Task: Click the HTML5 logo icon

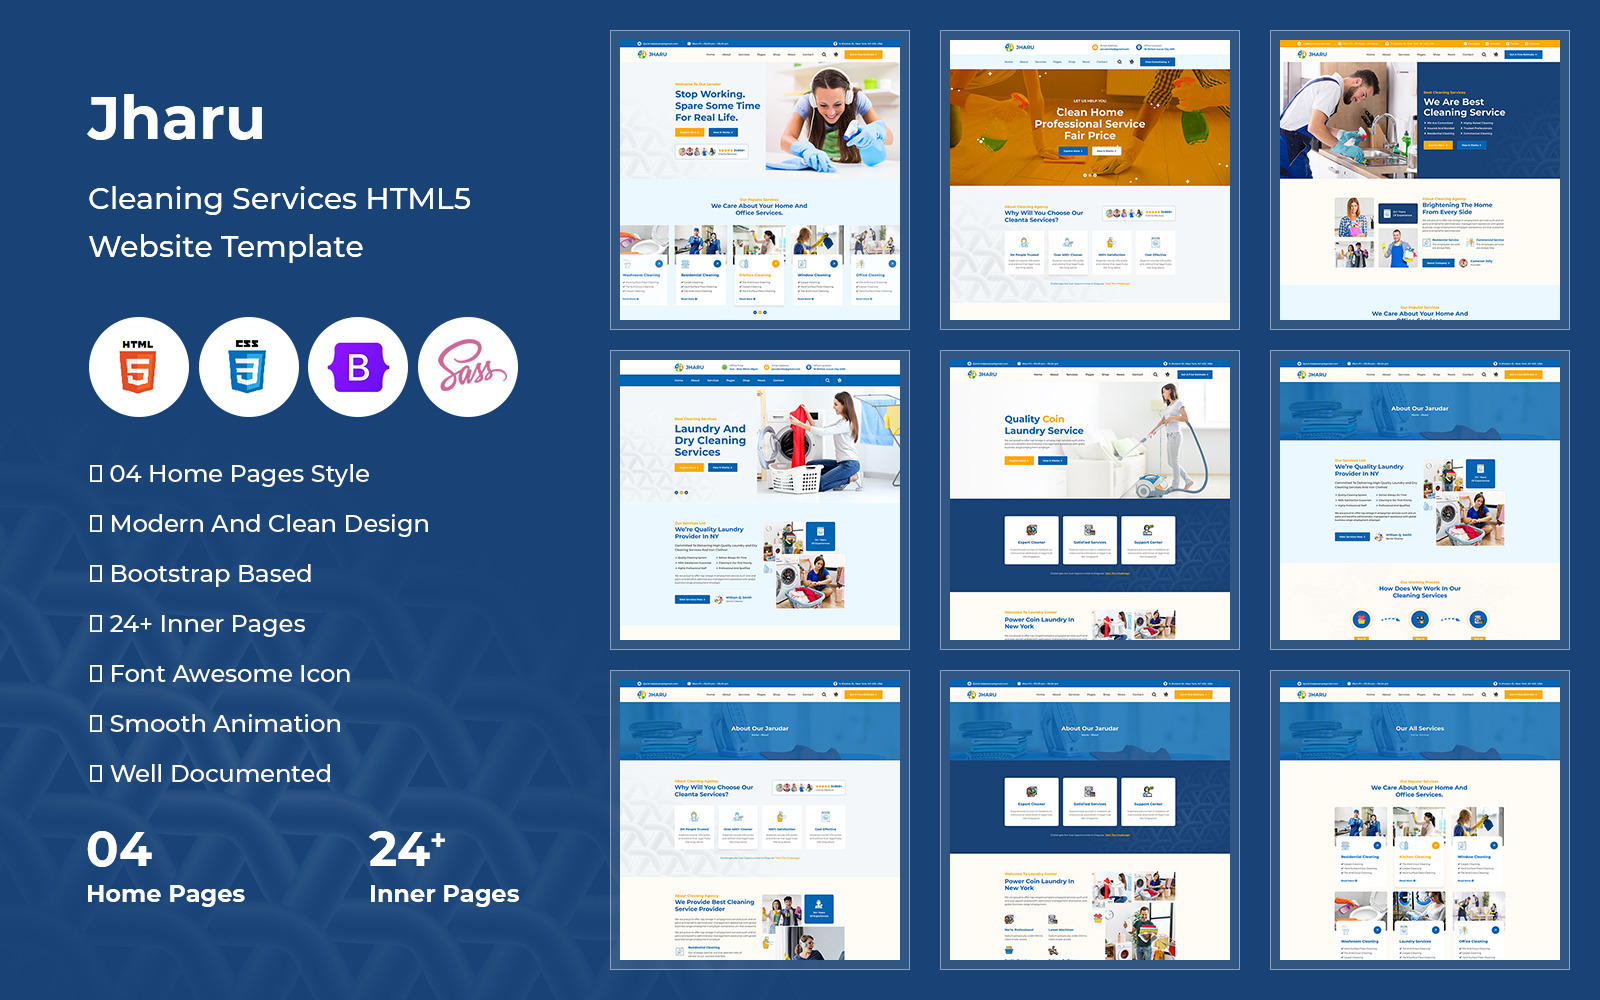Action: point(138,367)
